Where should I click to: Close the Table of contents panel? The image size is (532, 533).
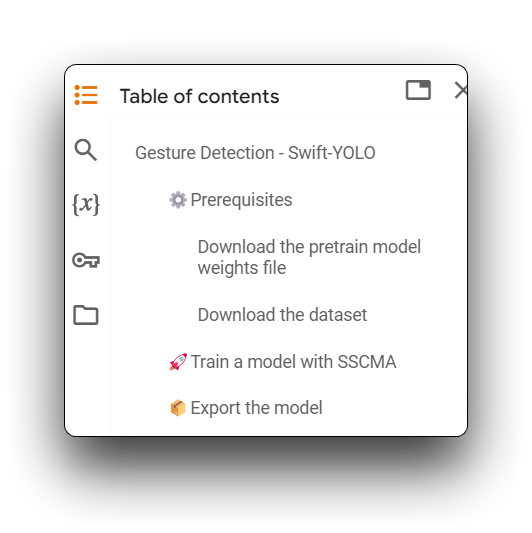click(x=461, y=90)
